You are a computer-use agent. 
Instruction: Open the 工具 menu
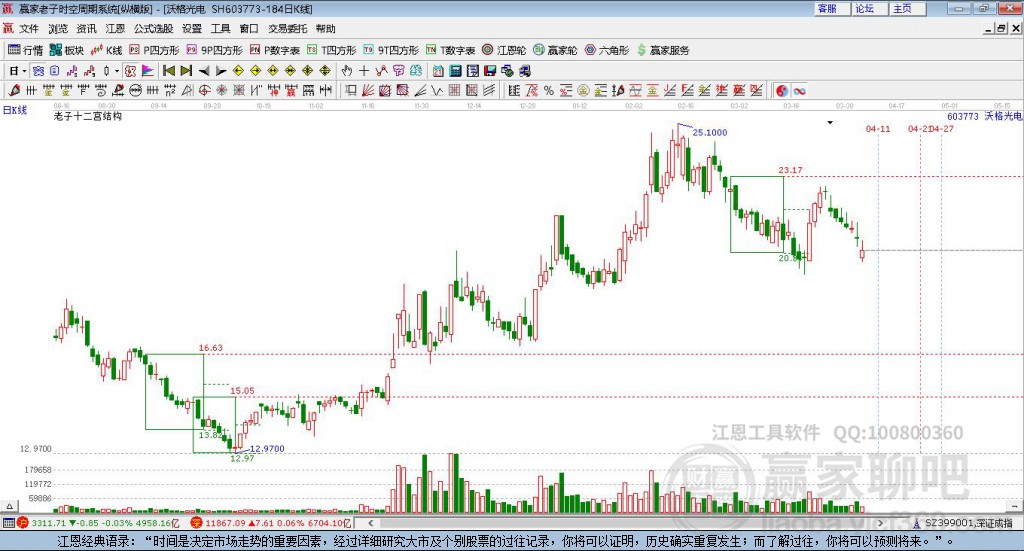(x=220, y=29)
